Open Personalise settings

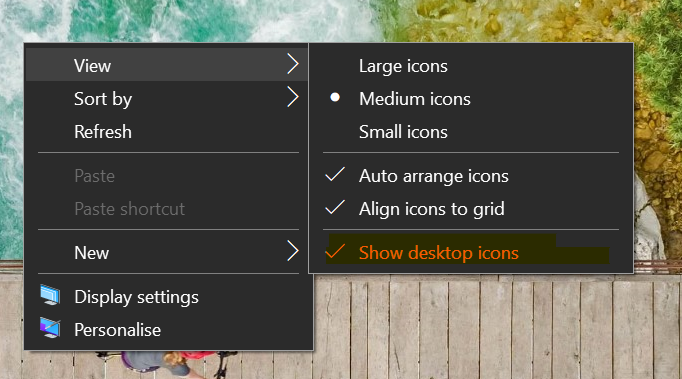click(167, 330)
